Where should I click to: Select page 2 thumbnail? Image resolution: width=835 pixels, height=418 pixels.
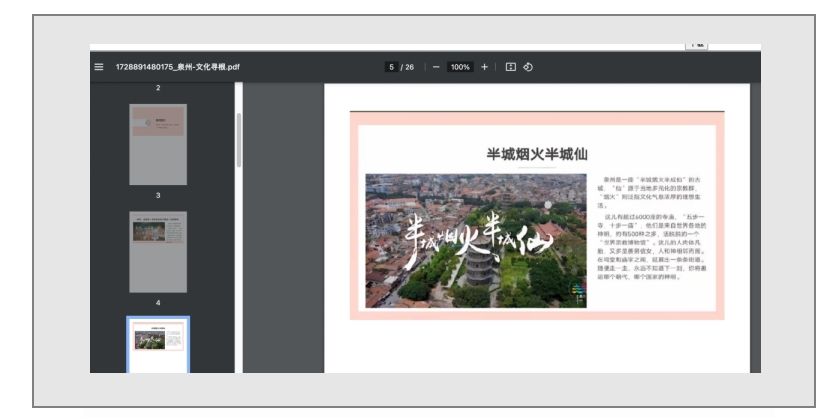pyautogui.click(x=158, y=144)
